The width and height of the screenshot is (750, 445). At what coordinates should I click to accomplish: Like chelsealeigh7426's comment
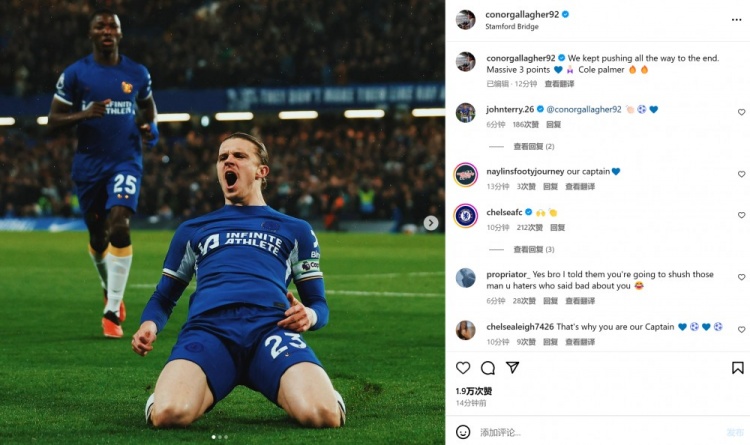pyautogui.click(x=741, y=329)
